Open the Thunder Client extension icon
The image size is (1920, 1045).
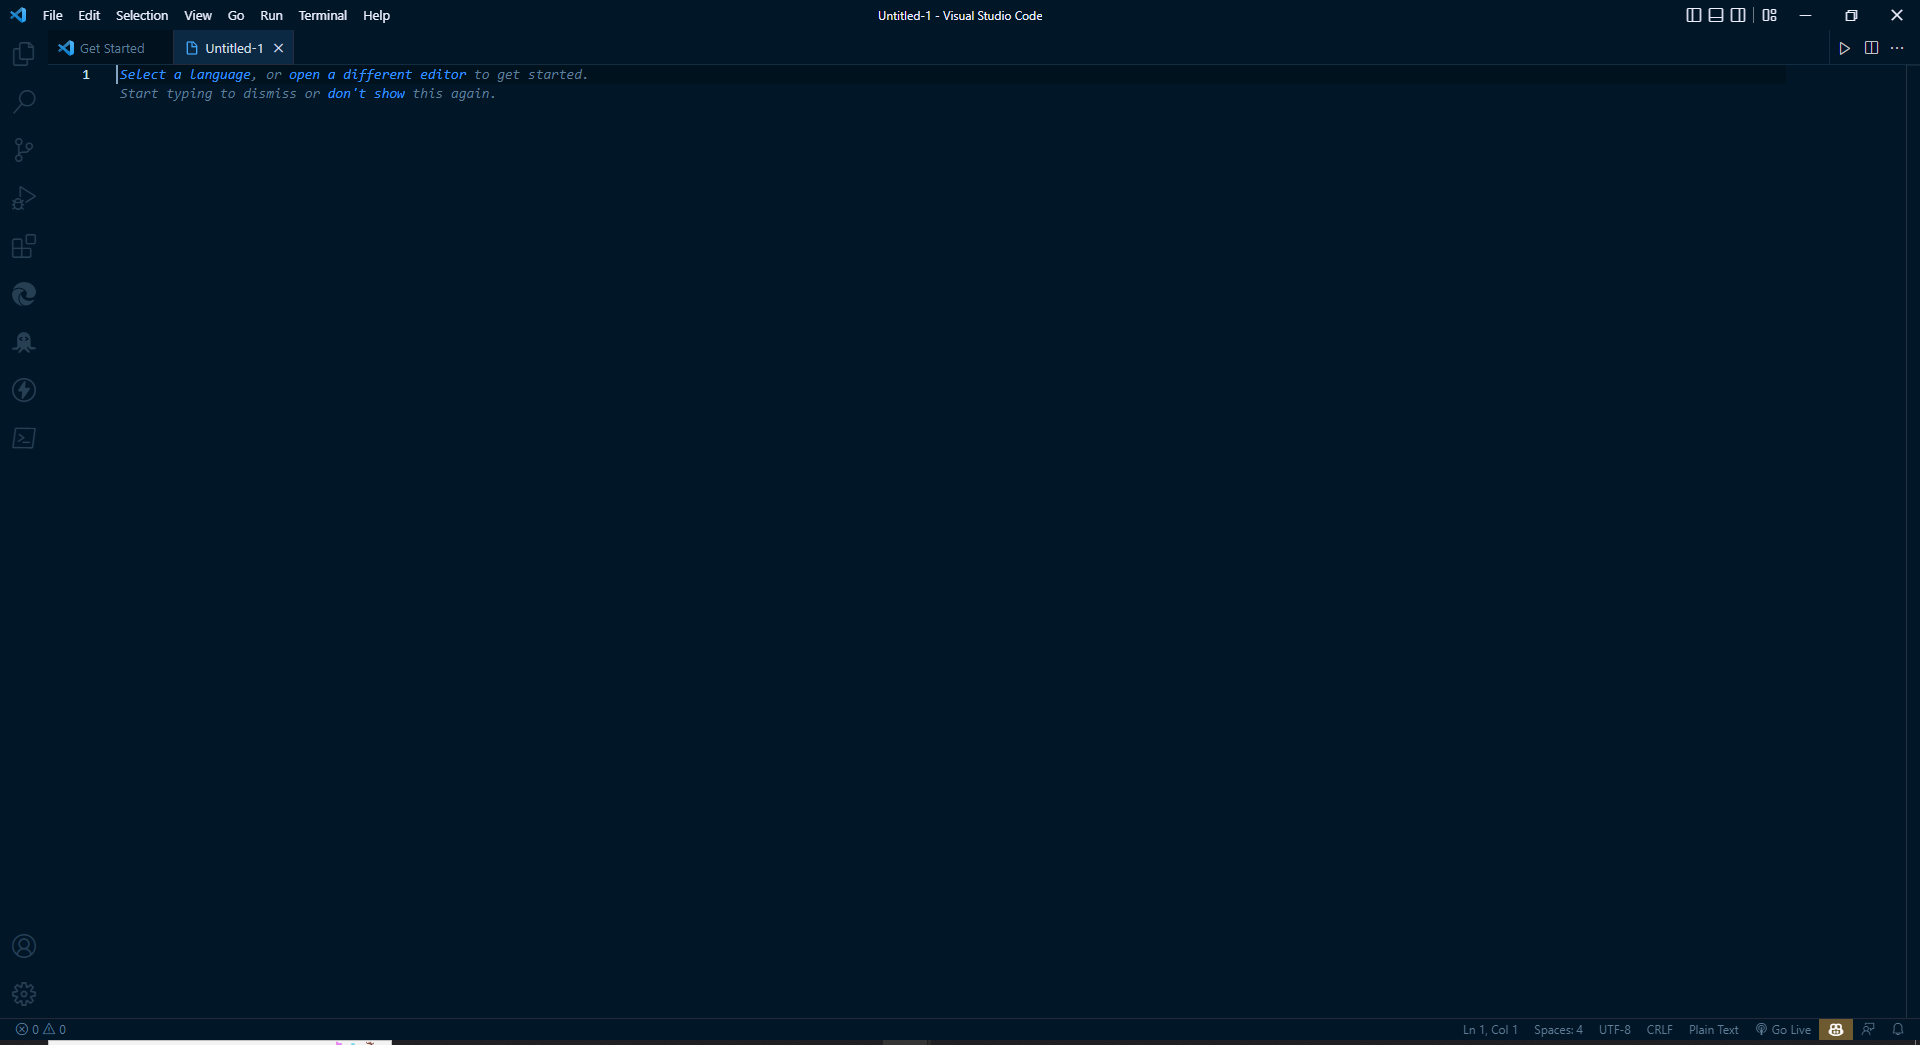pyautogui.click(x=23, y=390)
